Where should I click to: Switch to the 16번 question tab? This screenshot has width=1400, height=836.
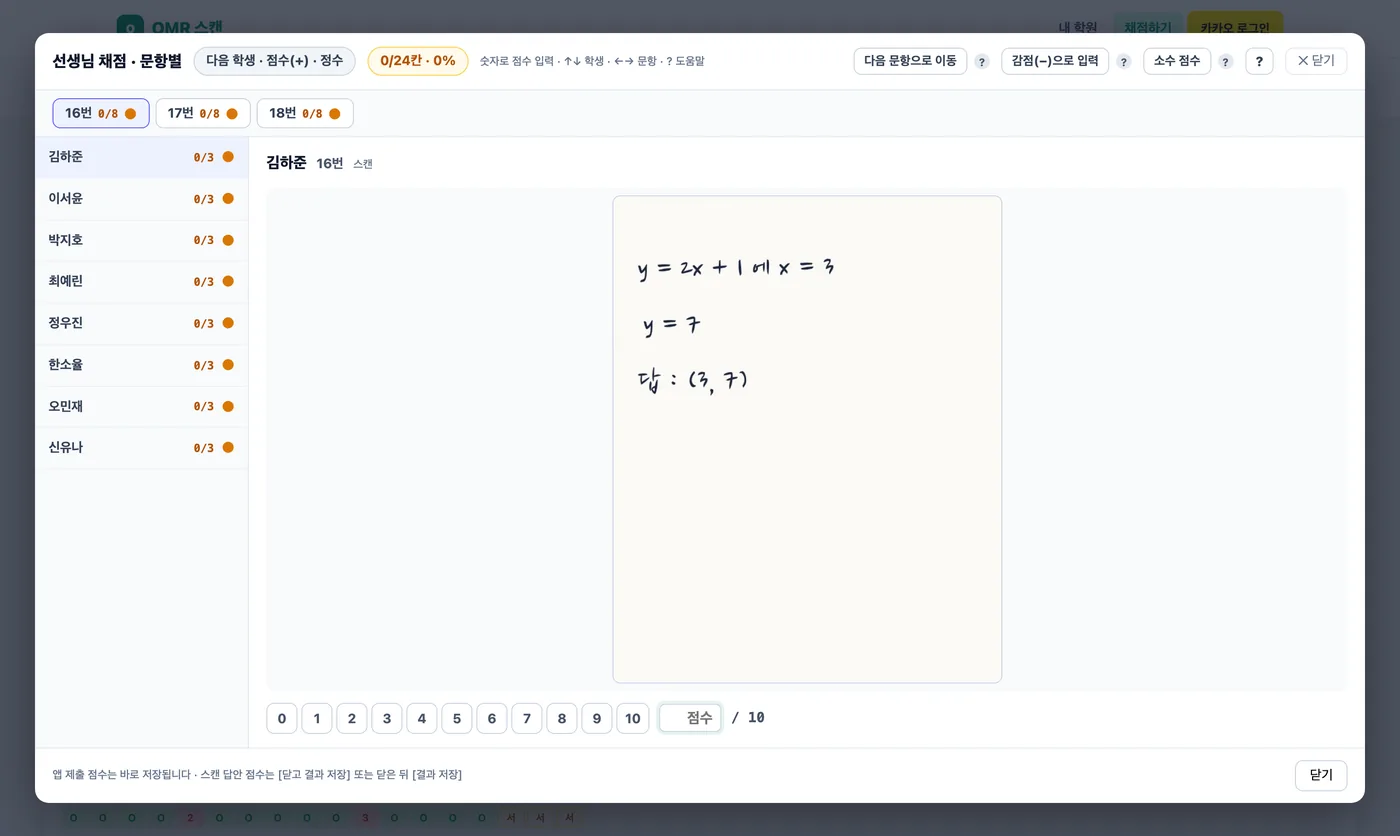tap(101, 114)
